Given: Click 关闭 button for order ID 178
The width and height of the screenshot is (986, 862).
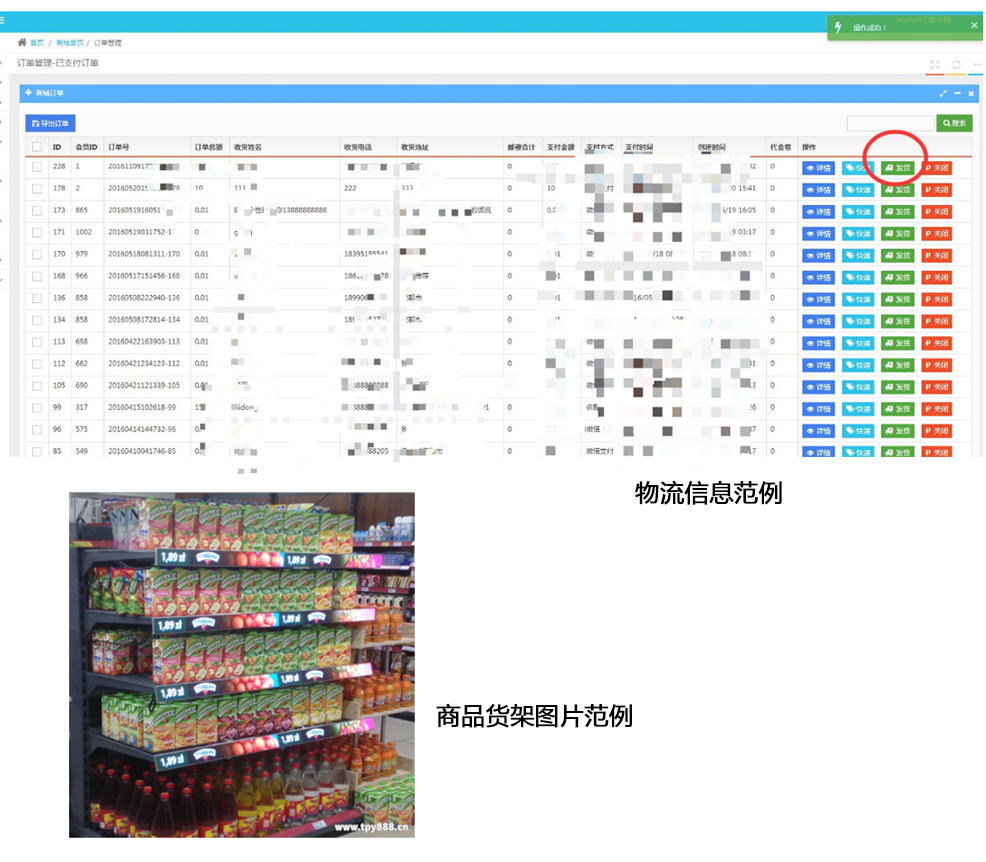Looking at the screenshot, I should point(936,190).
